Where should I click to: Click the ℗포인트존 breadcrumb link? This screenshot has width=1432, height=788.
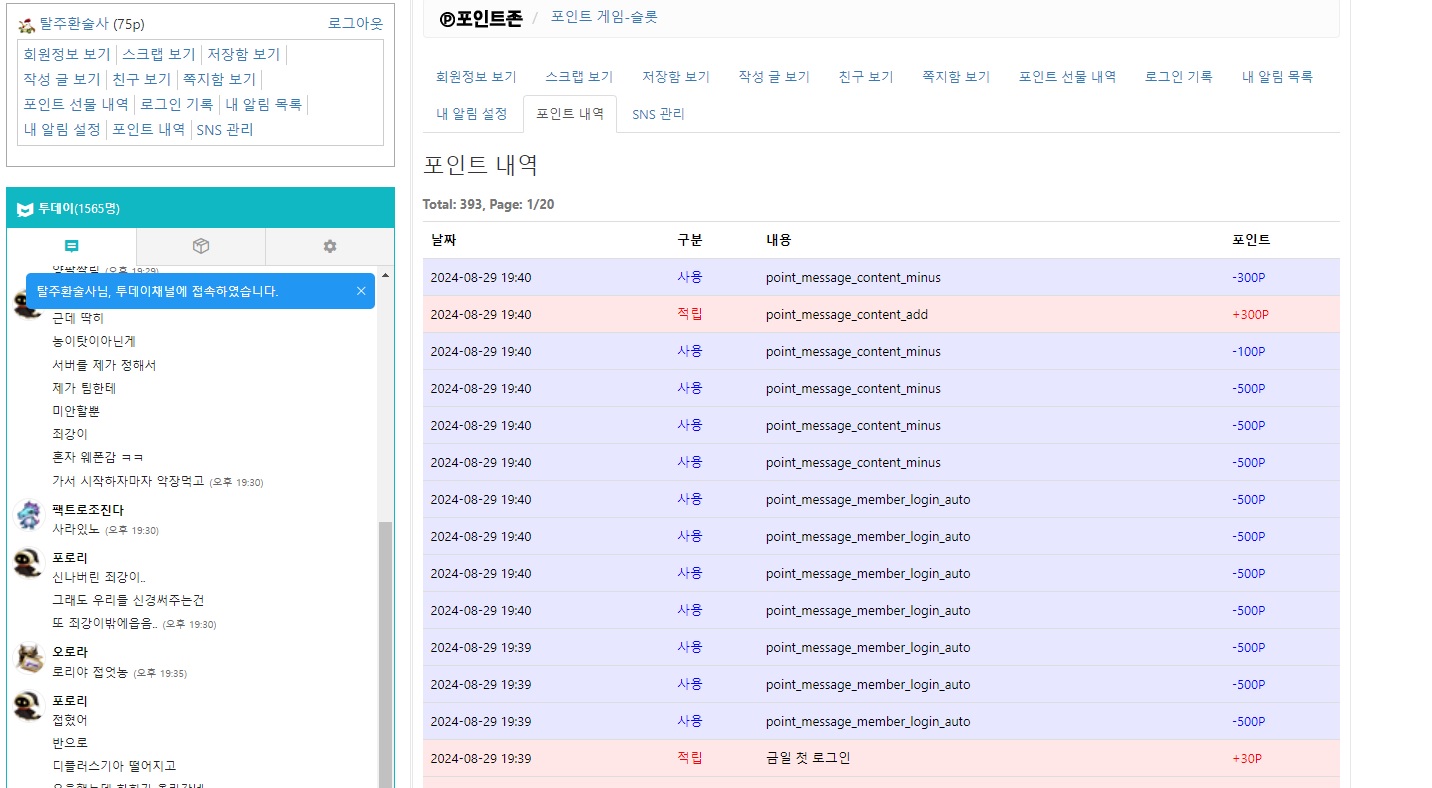pos(481,18)
